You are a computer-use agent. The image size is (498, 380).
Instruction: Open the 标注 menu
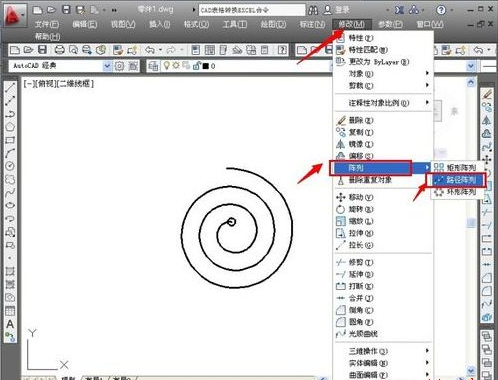[x=312, y=24]
